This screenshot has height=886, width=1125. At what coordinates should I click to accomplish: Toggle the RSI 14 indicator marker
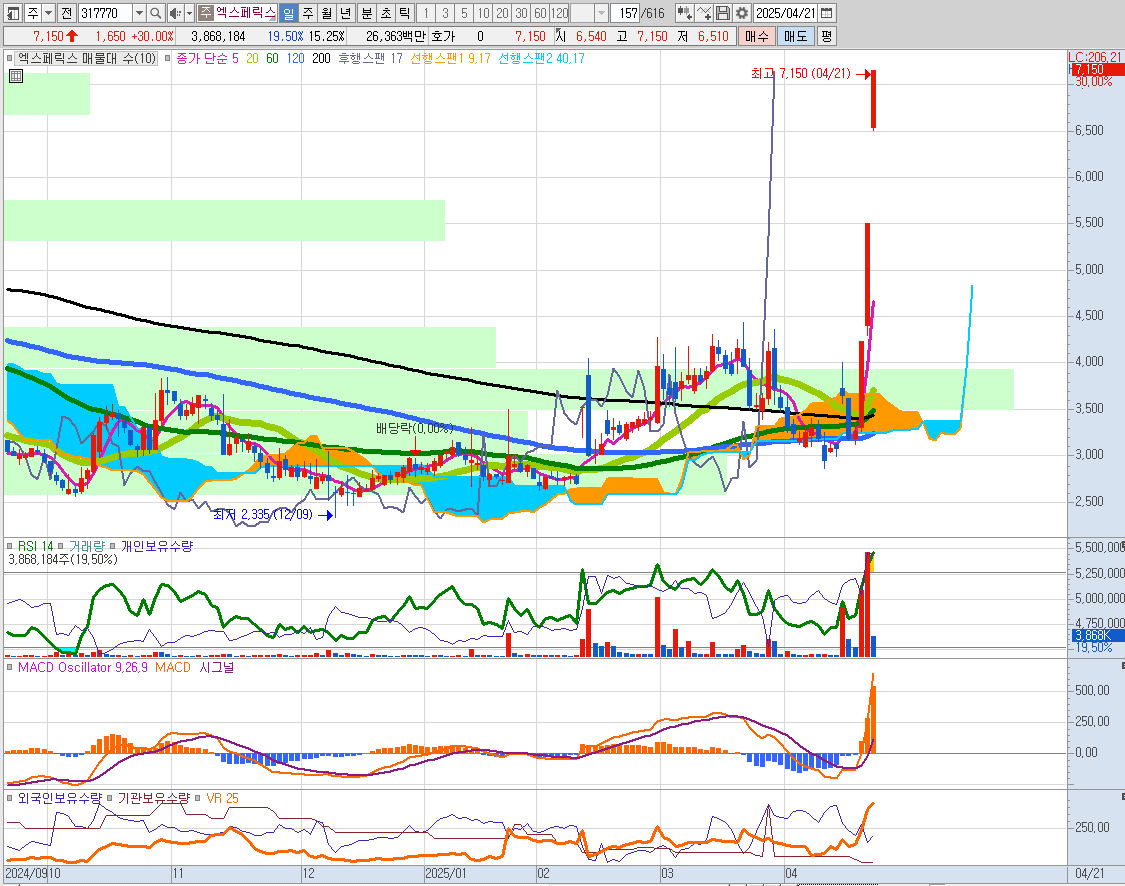pos(9,546)
